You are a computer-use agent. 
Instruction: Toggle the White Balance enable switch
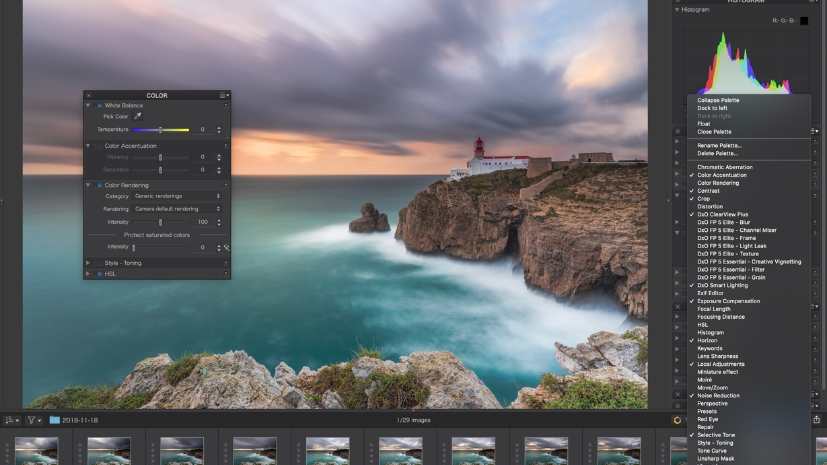tap(99, 105)
